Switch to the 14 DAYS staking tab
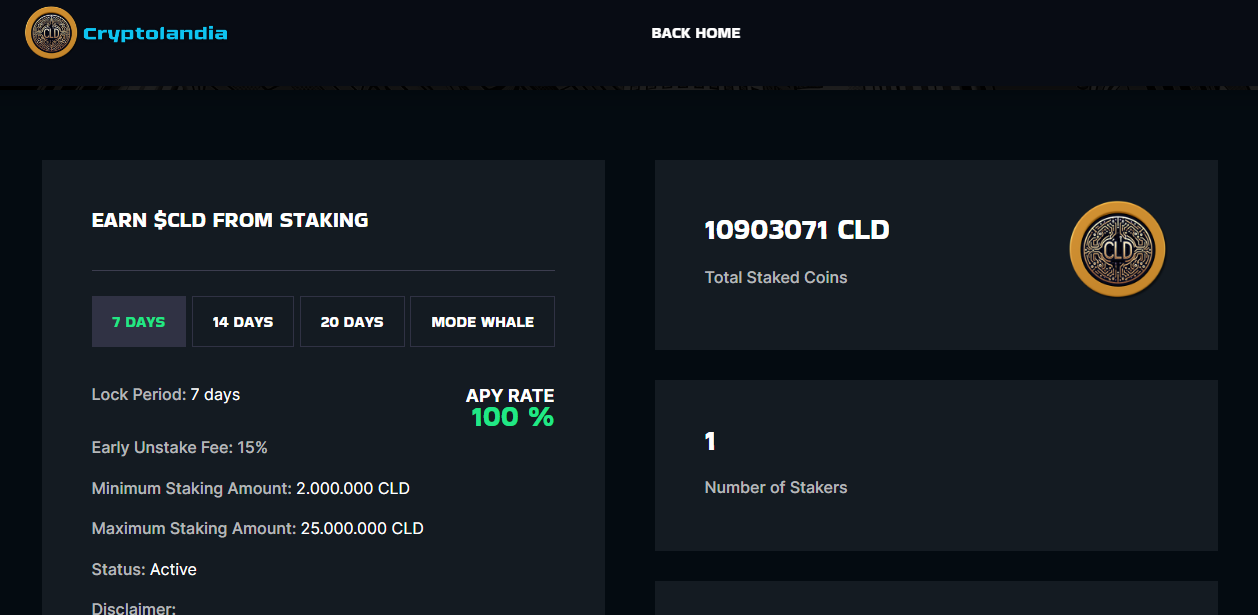The image size is (1258, 615). (243, 322)
